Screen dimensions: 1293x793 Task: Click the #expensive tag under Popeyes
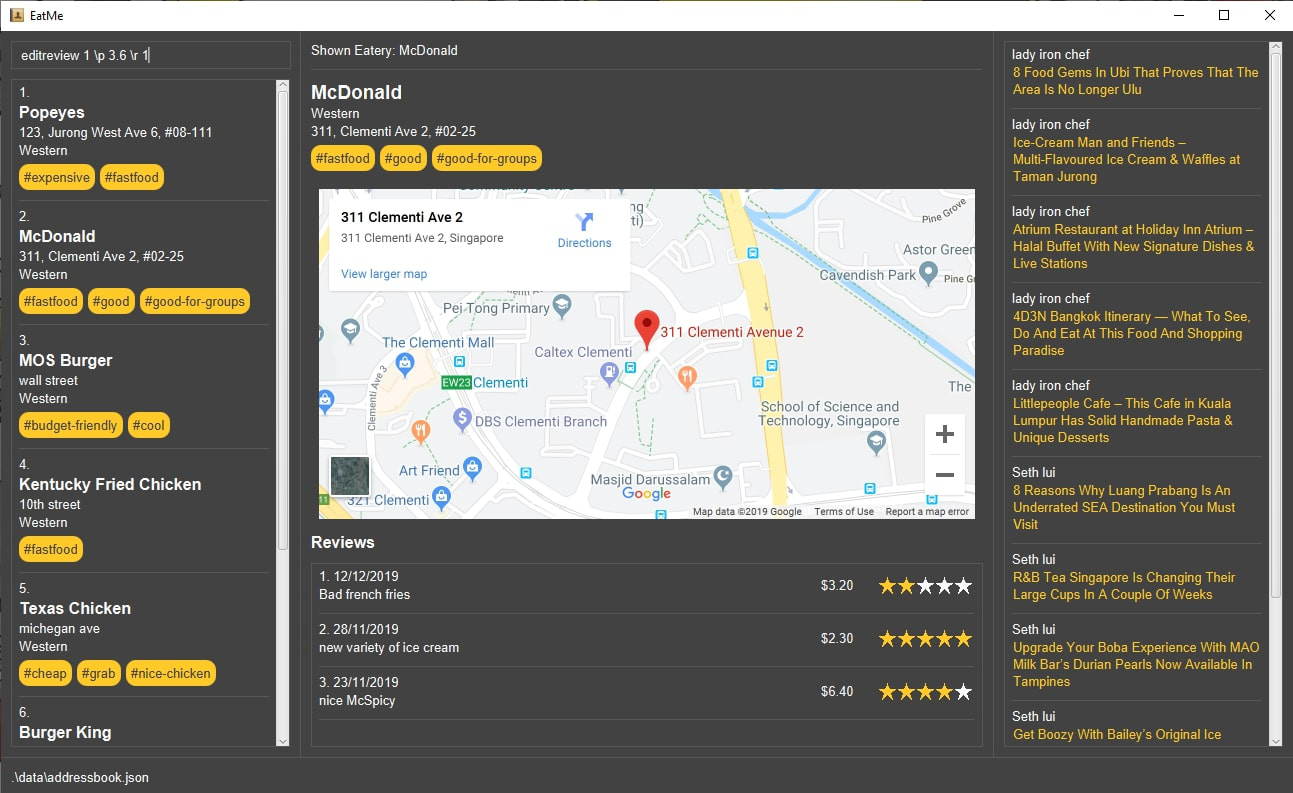click(57, 178)
